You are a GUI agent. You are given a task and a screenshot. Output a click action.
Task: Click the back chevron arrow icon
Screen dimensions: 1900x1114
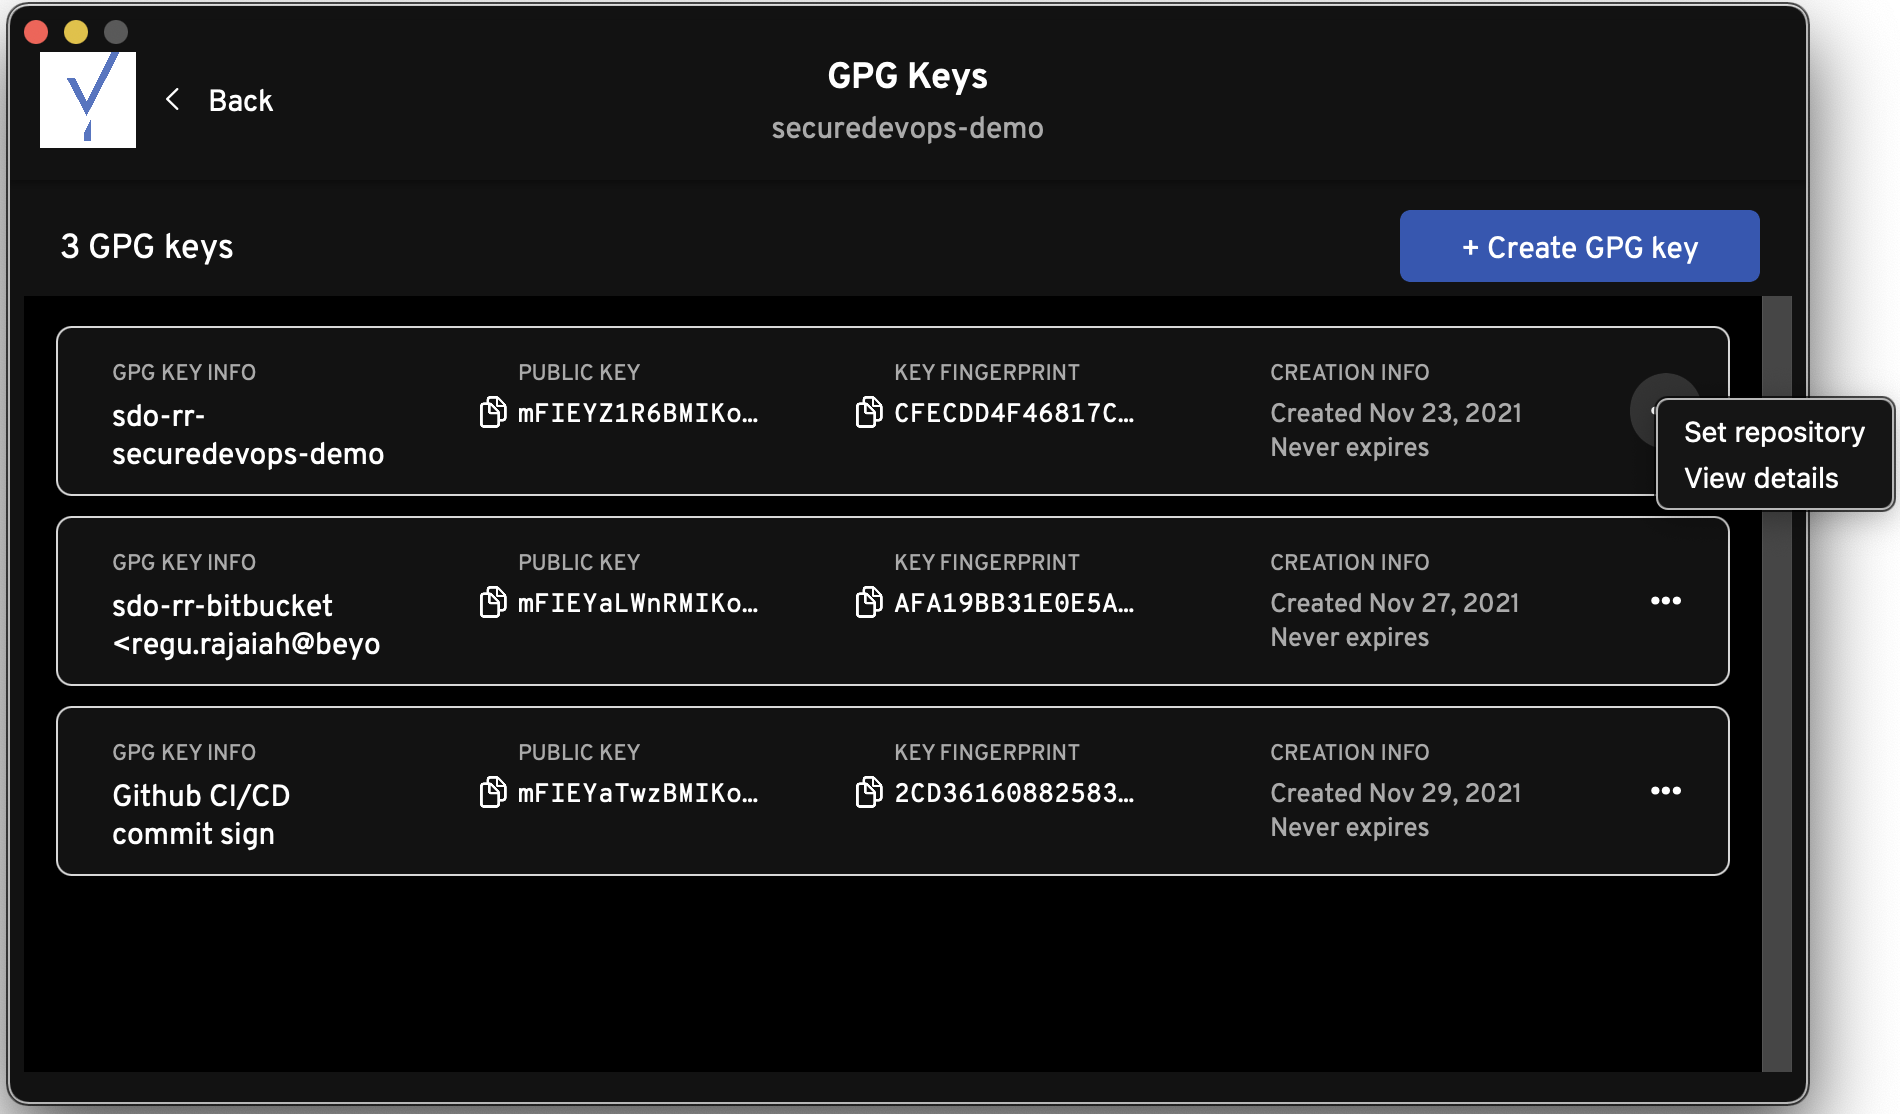click(173, 100)
